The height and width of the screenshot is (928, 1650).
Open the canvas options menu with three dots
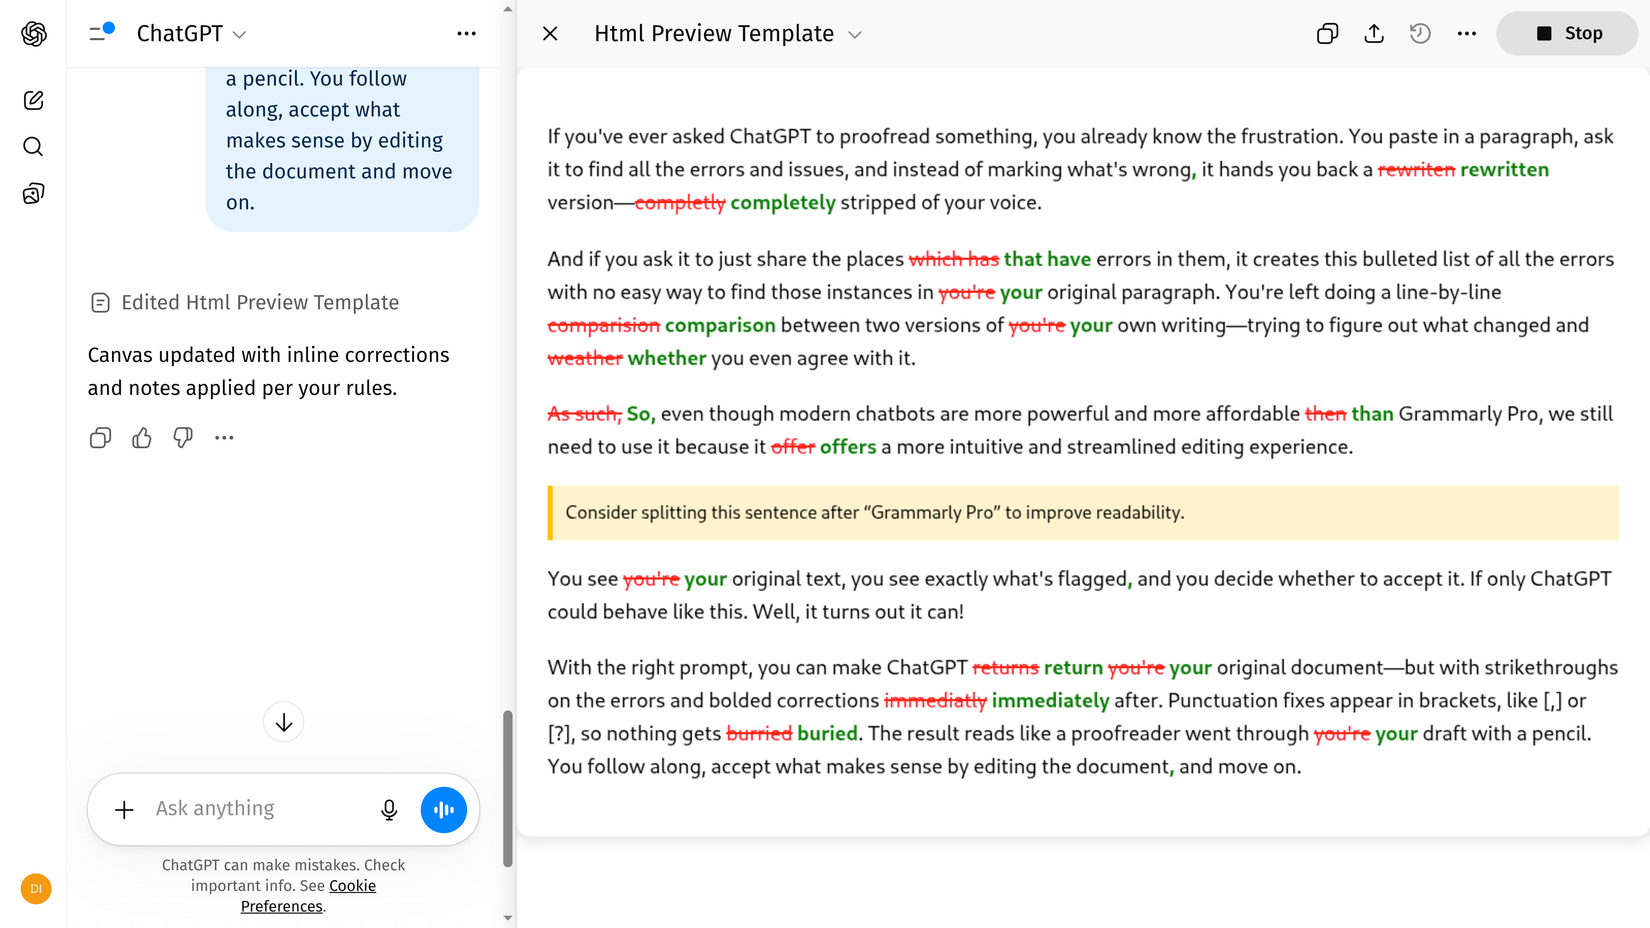click(1466, 33)
